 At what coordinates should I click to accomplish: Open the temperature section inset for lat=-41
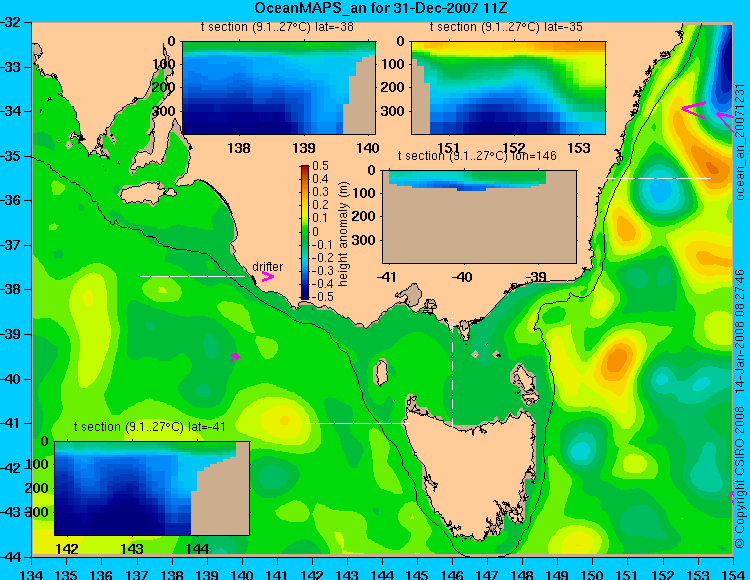[x=152, y=488]
